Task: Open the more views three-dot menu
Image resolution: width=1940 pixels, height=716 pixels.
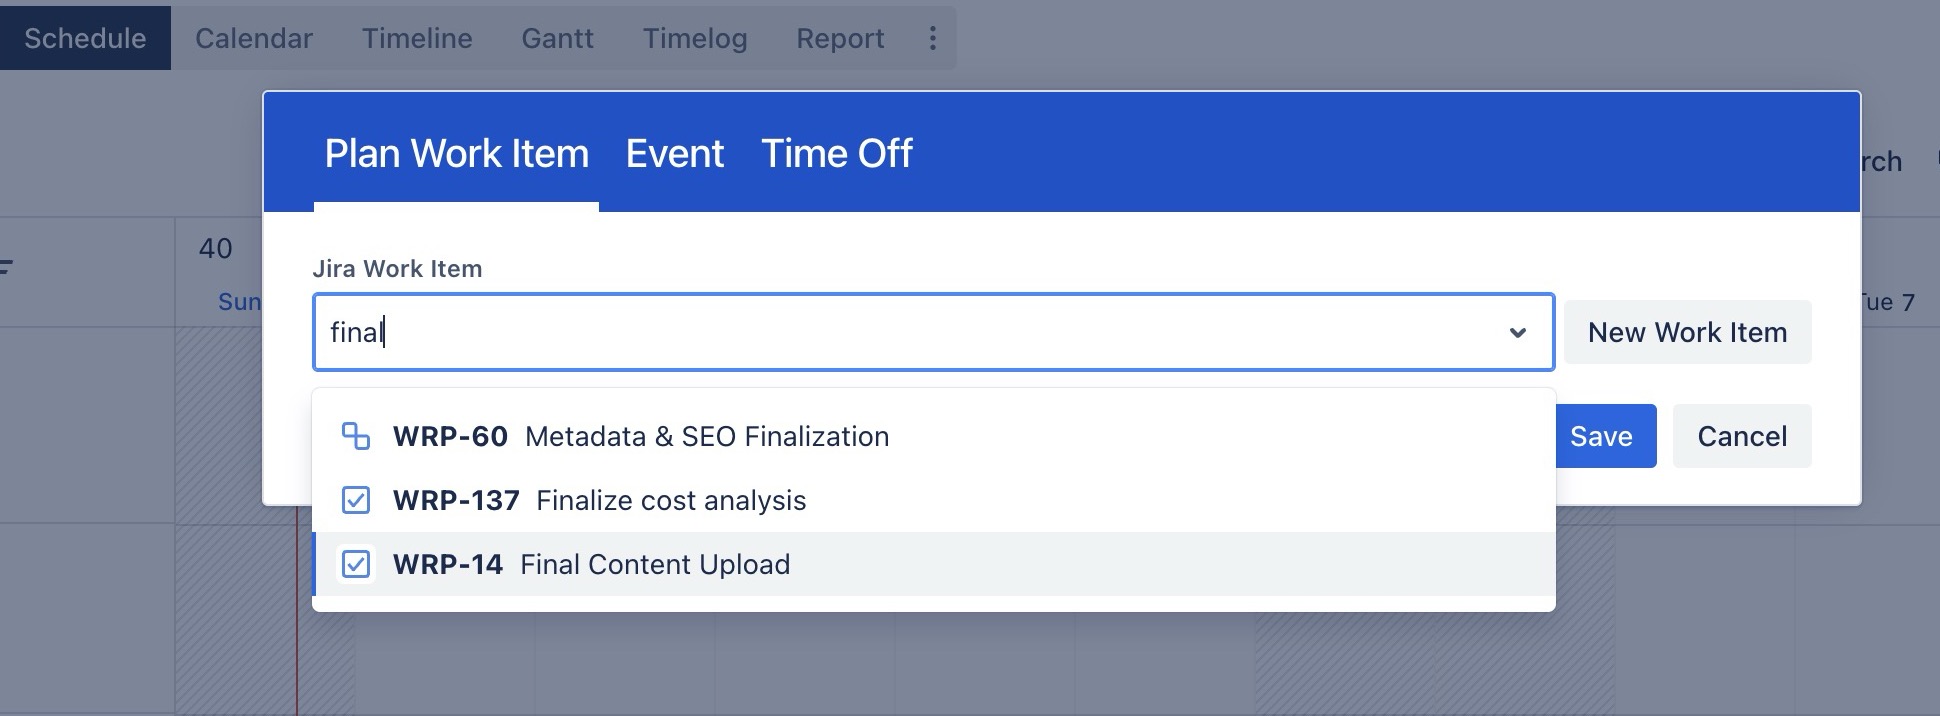Action: coord(932,38)
